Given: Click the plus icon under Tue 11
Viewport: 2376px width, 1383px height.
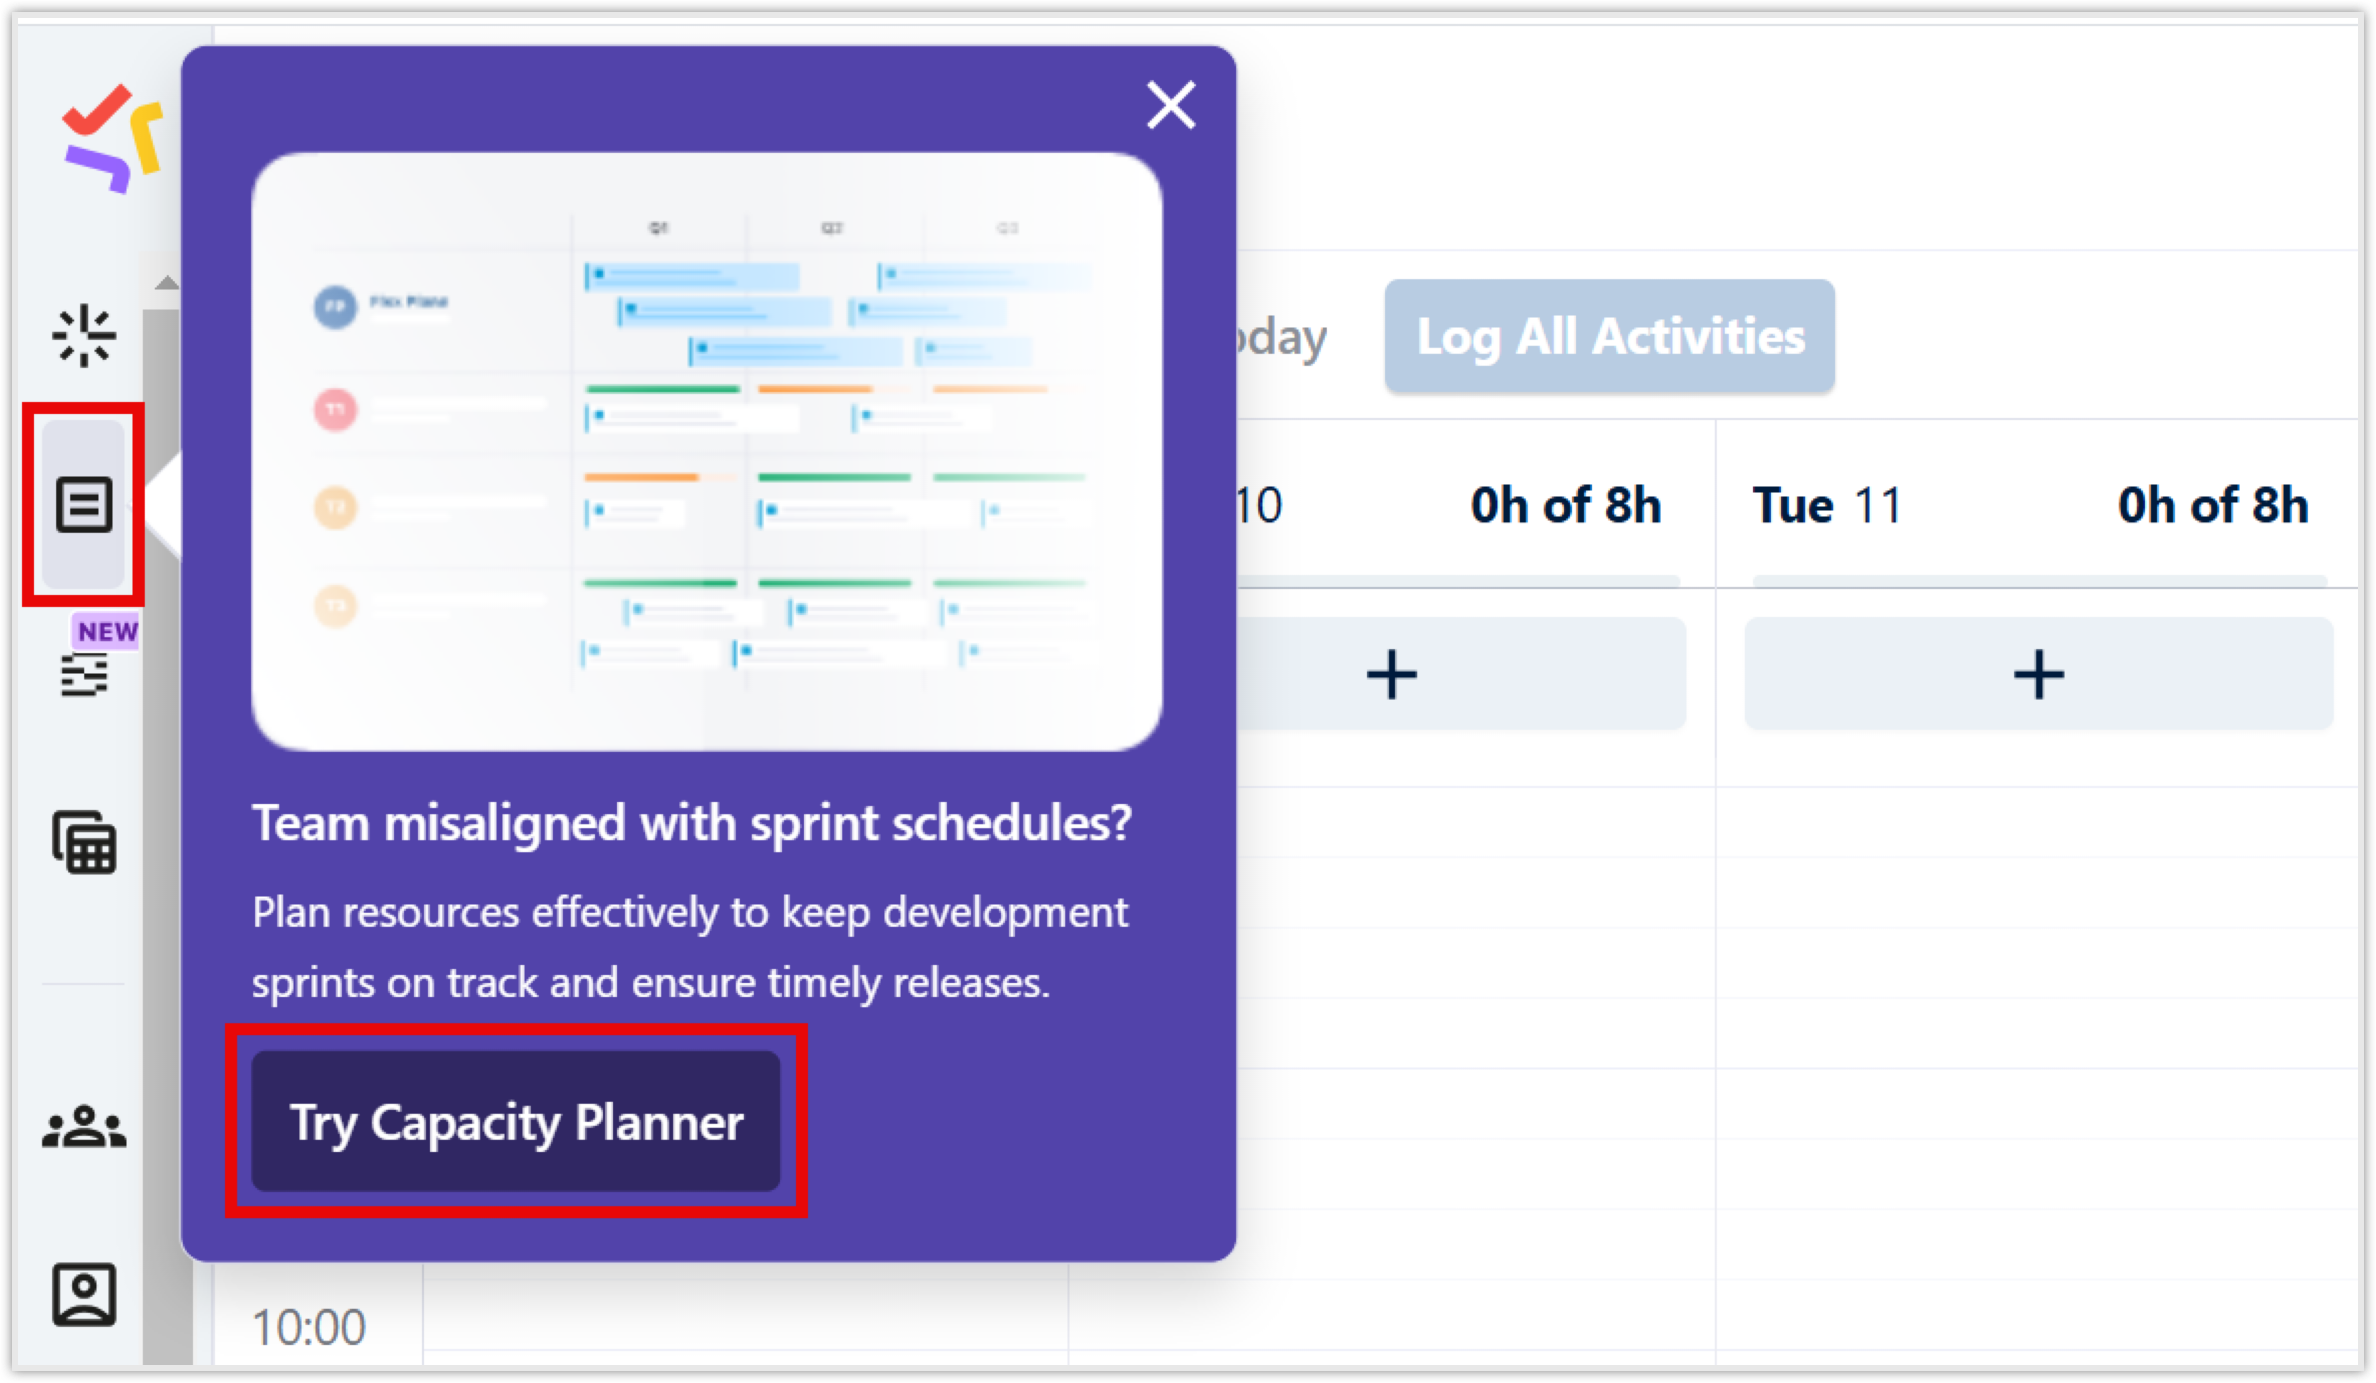Looking at the screenshot, I should pyautogui.click(x=2039, y=673).
